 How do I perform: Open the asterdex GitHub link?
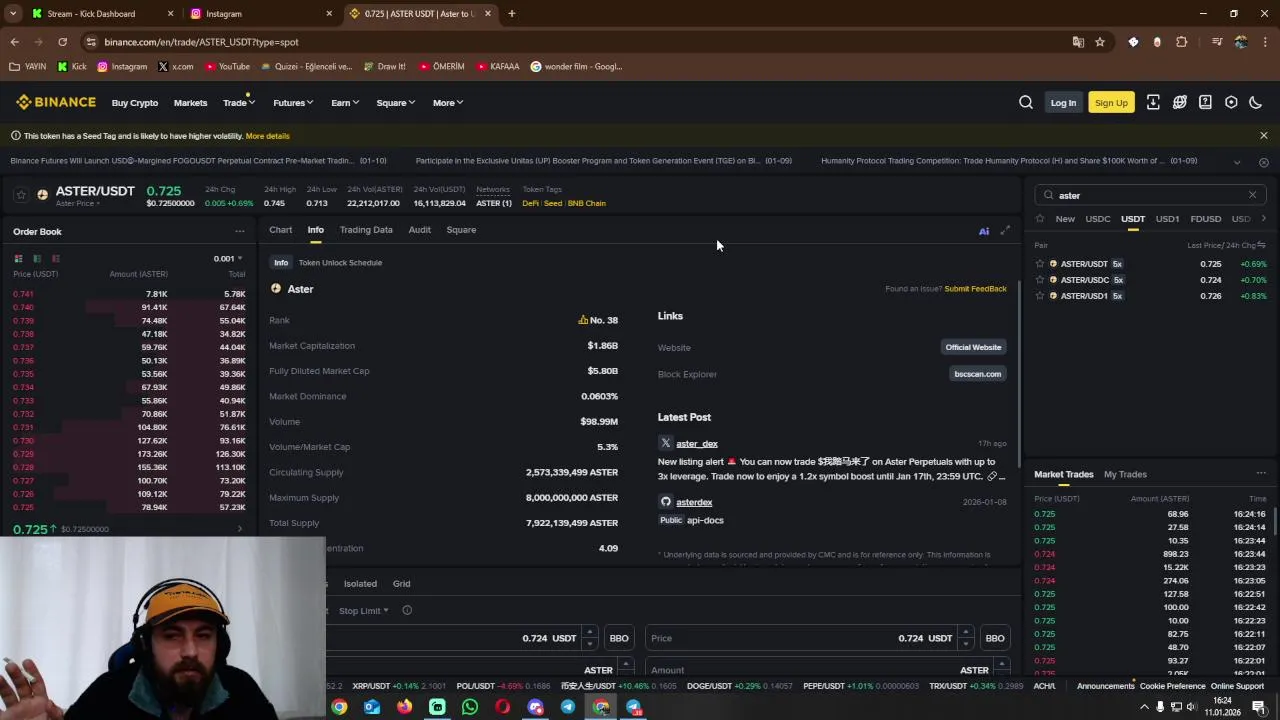click(694, 502)
